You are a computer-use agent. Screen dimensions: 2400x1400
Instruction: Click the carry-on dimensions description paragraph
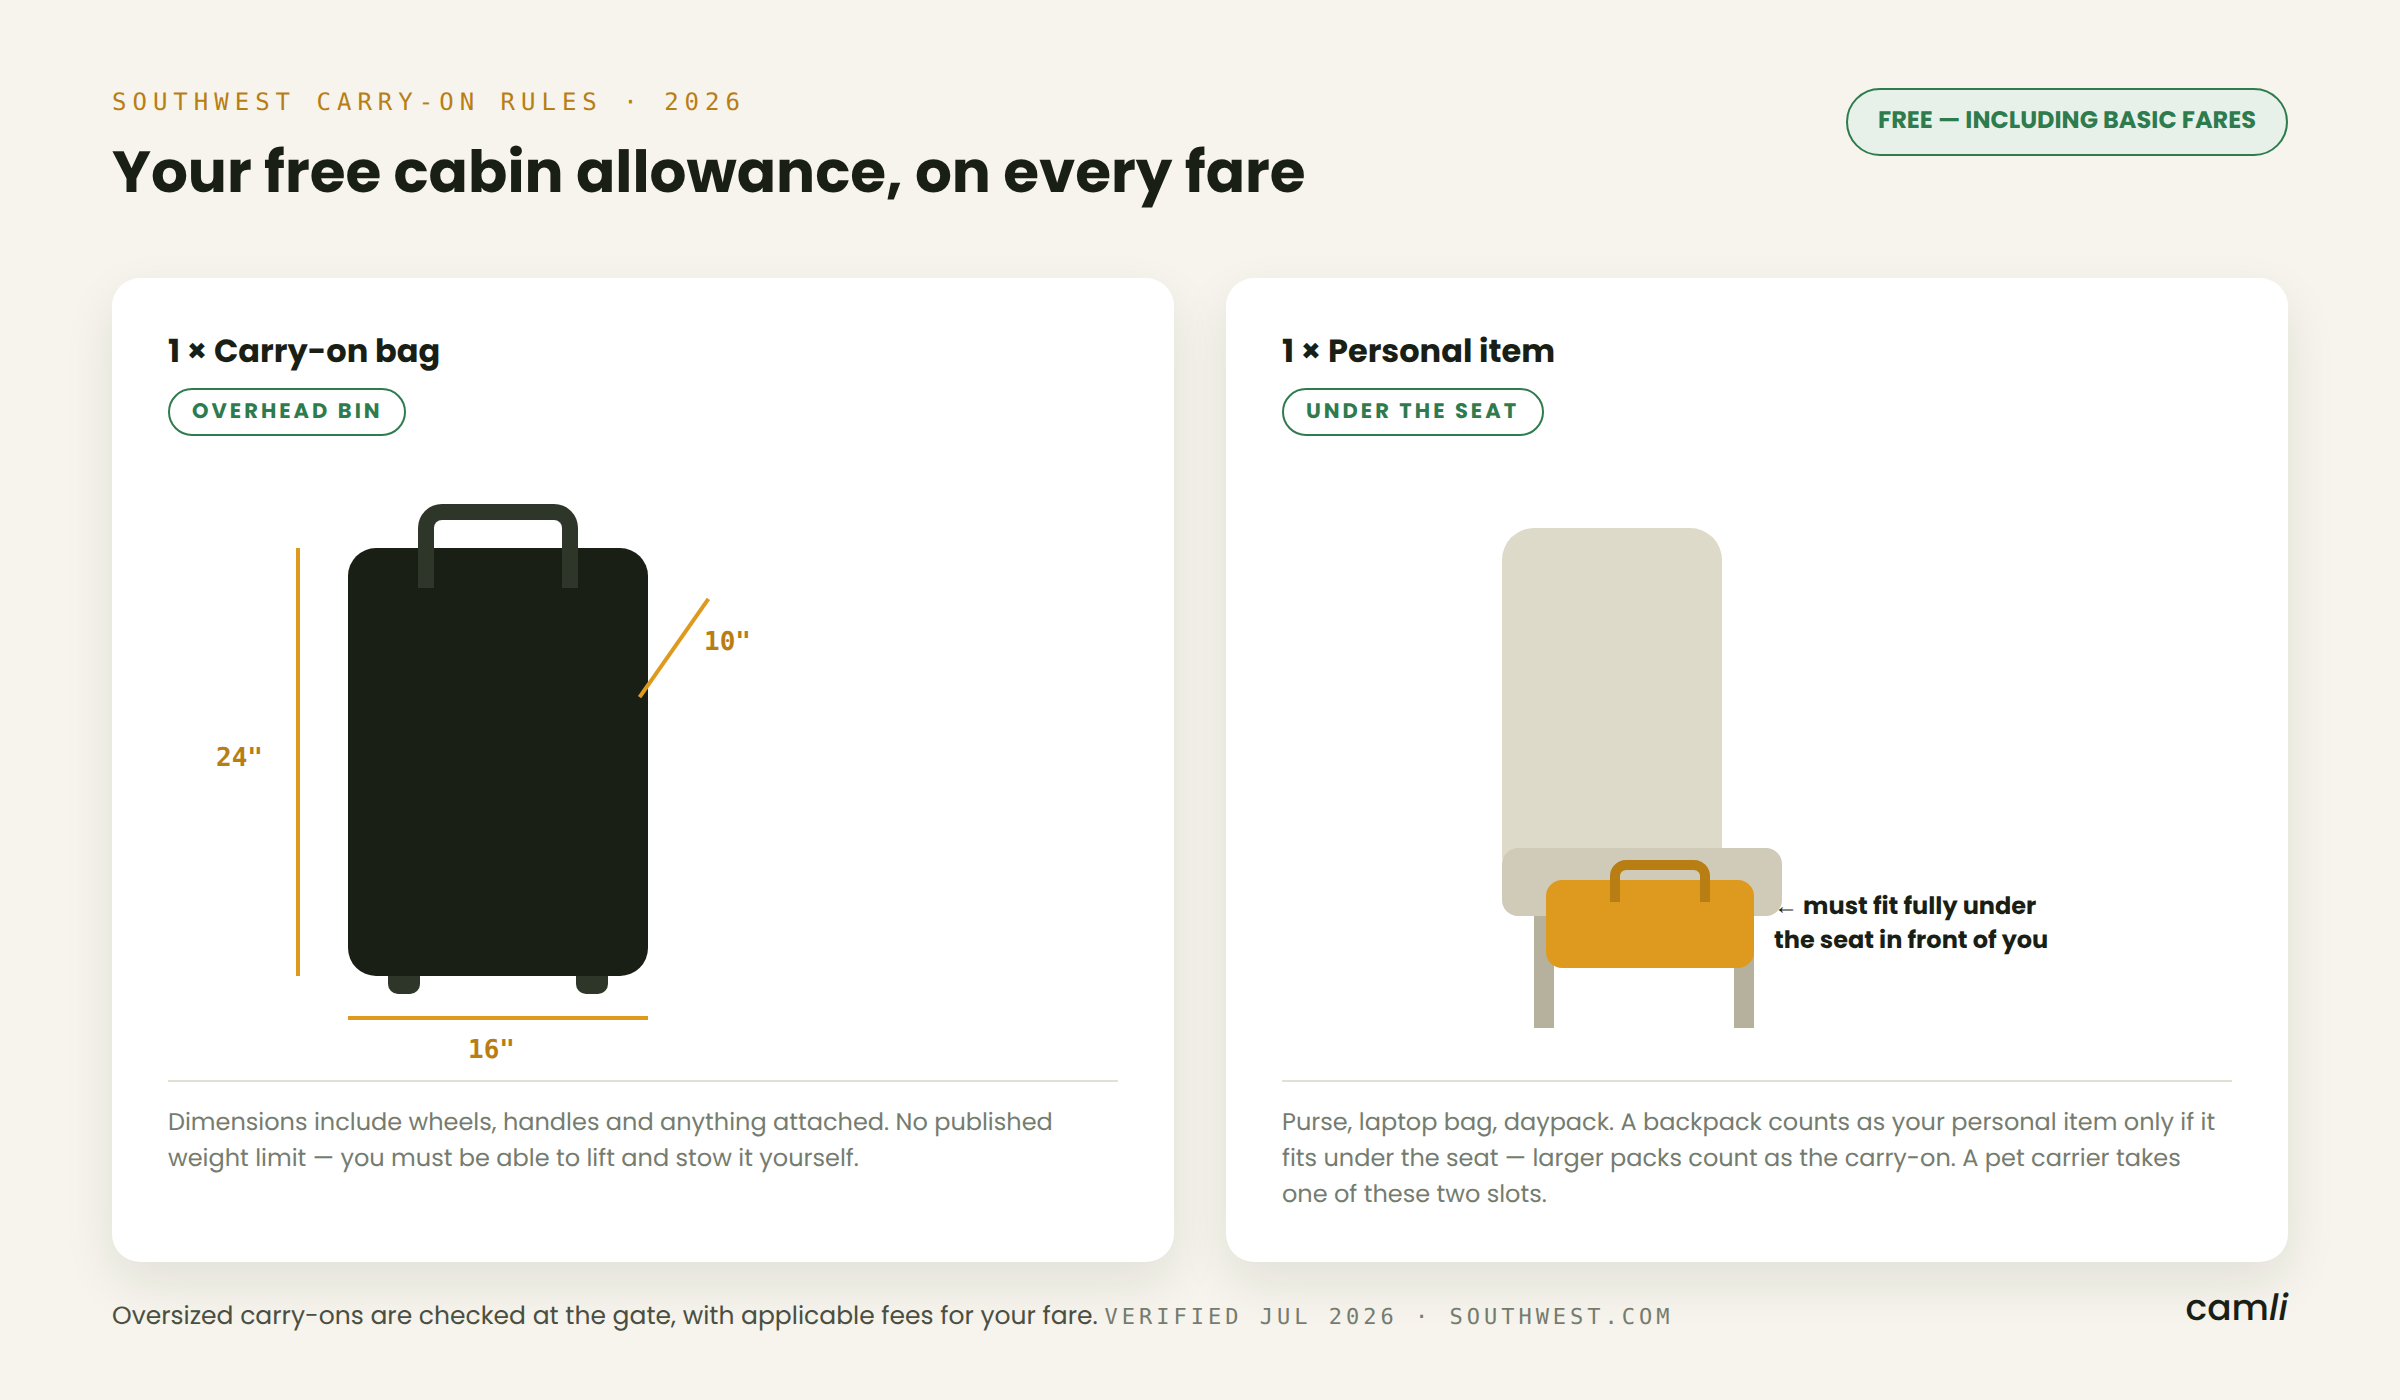click(x=610, y=1140)
